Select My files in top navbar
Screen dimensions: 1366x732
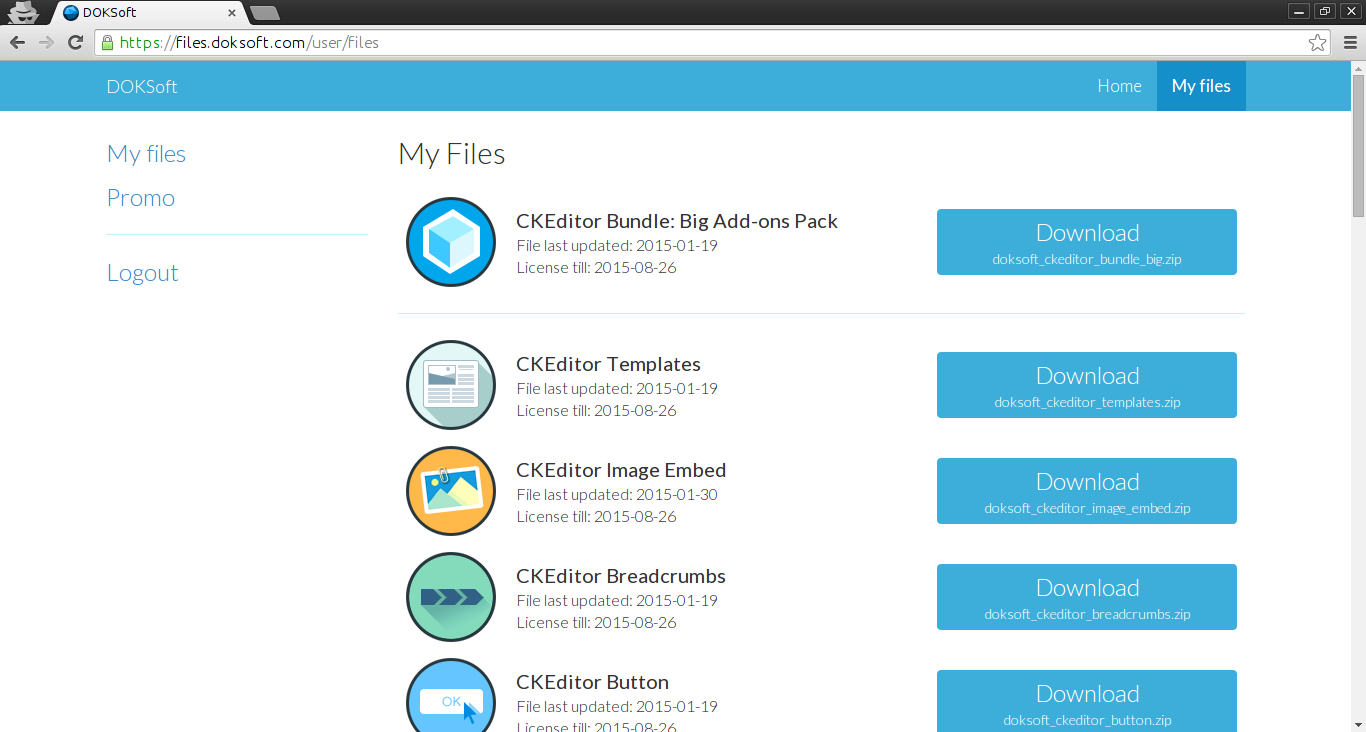tap(1201, 86)
